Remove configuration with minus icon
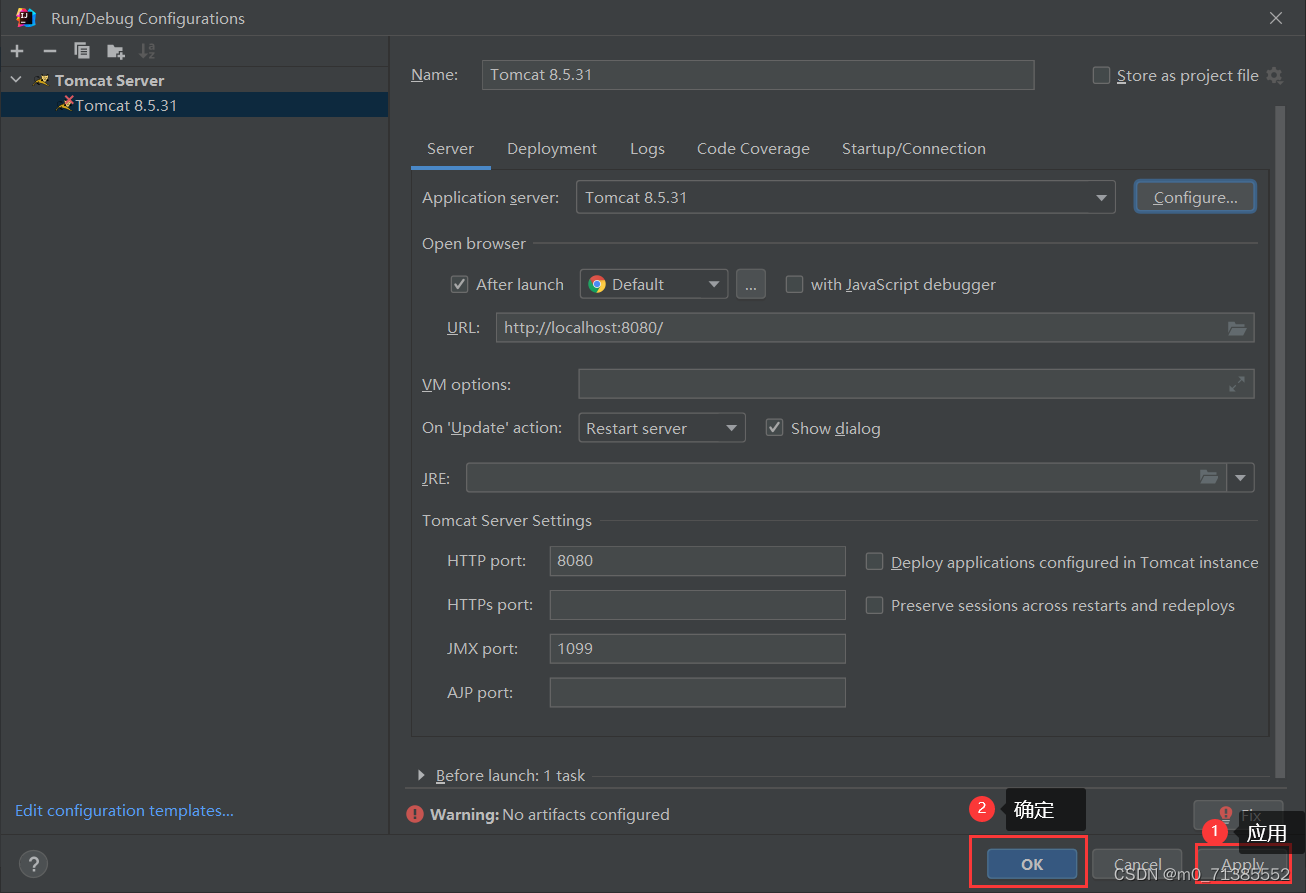The height and width of the screenshot is (893, 1306). pos(50,51)
